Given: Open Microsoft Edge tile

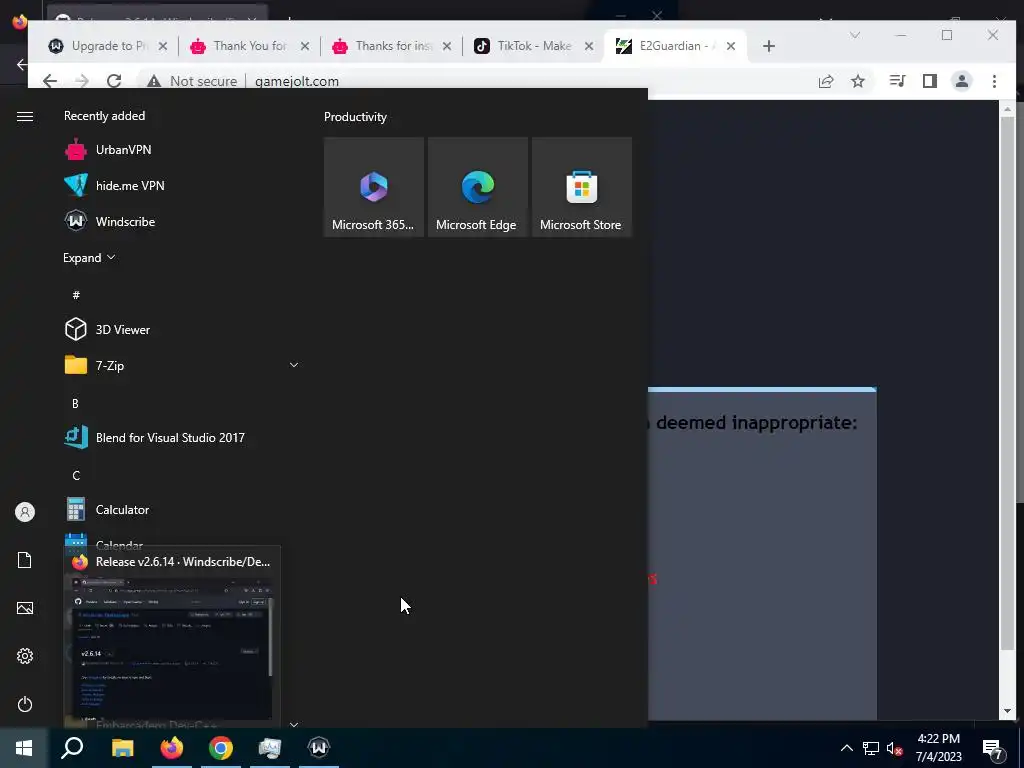Looking at the screenshot, I should [x=477, y=187].
